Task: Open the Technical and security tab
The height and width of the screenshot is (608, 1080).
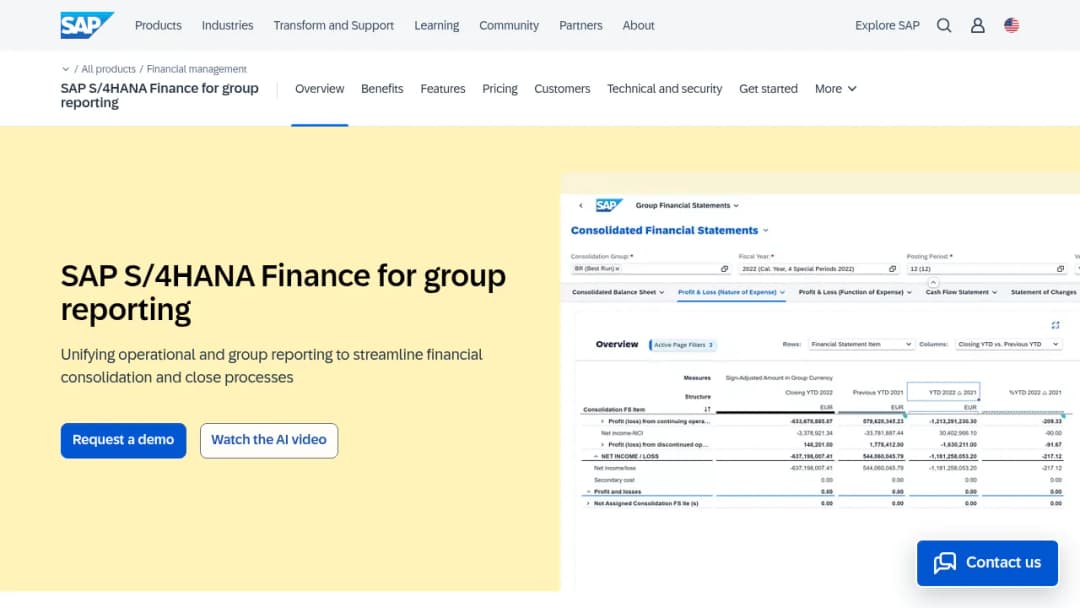Action: pyautogui.click(x=665, y=89)
